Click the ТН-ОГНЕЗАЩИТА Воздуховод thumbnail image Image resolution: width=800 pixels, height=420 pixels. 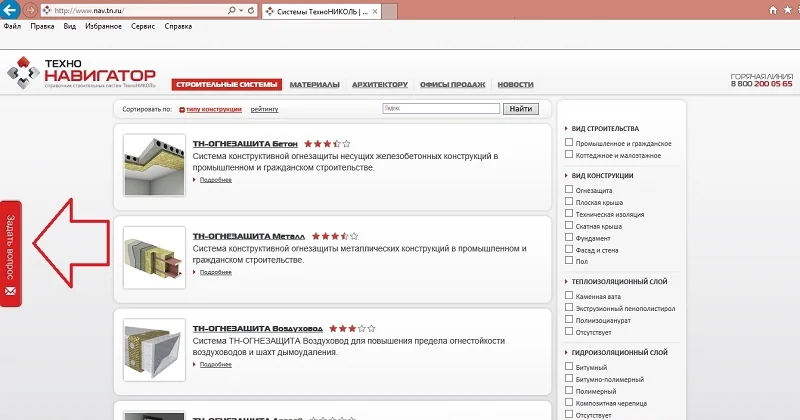coord(154,350)
